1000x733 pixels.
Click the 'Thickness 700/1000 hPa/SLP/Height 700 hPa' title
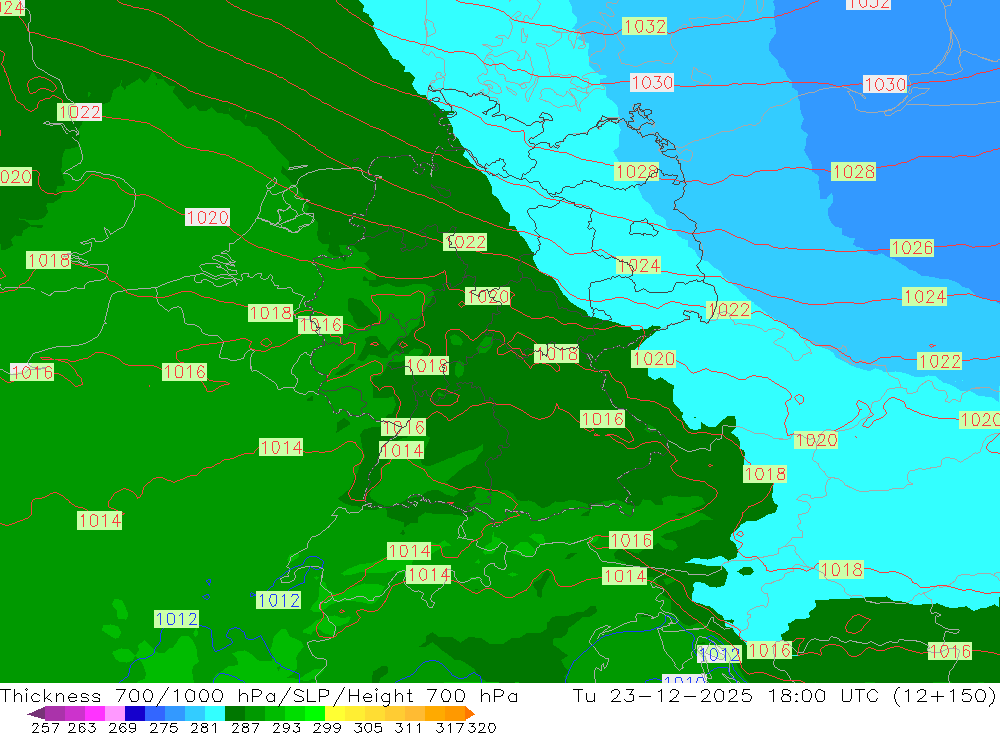click(259, 696)
